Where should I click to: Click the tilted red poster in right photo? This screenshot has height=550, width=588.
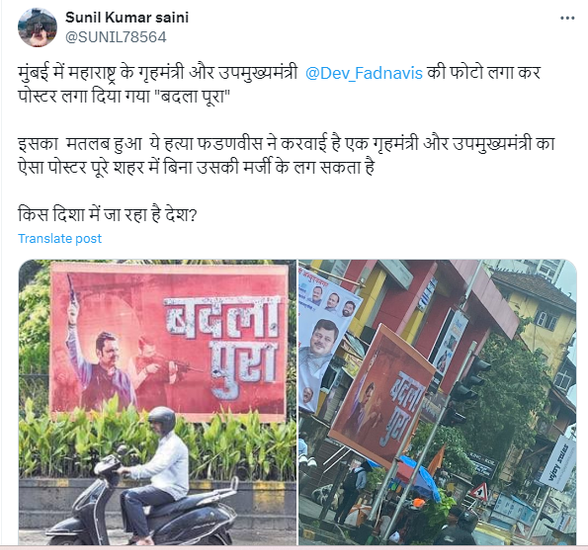[382, 396]
